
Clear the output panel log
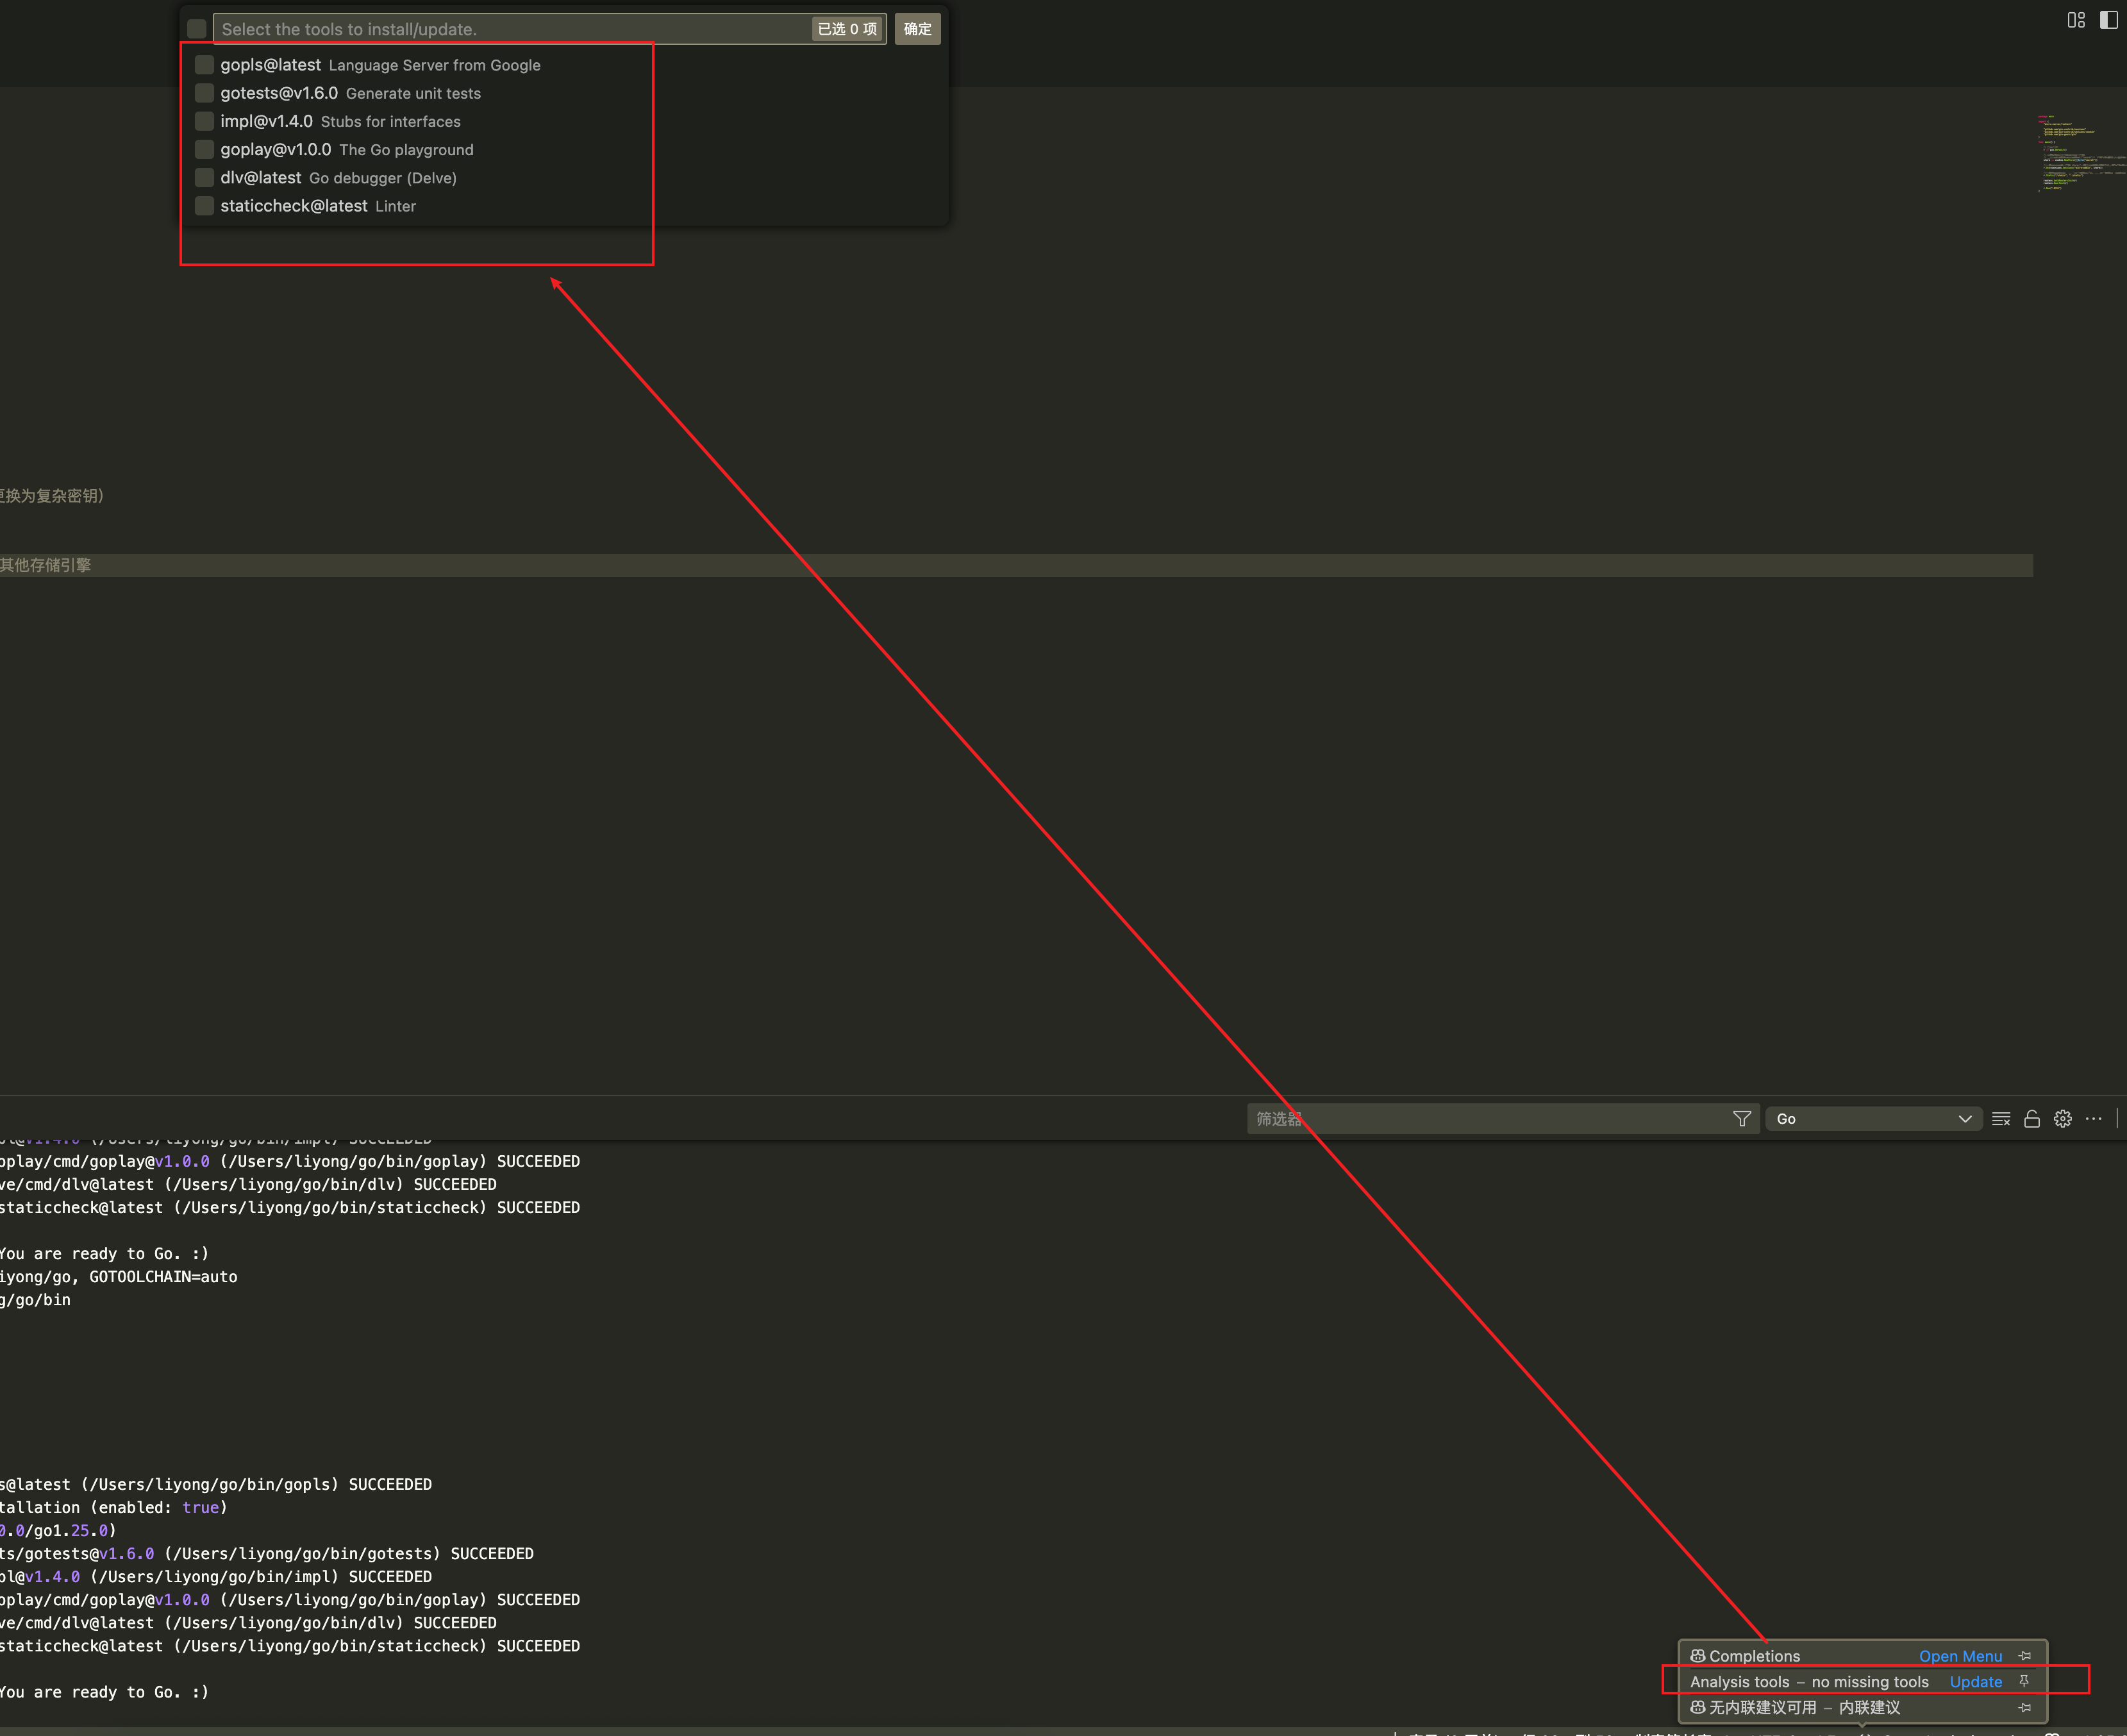point(2000,1119)
